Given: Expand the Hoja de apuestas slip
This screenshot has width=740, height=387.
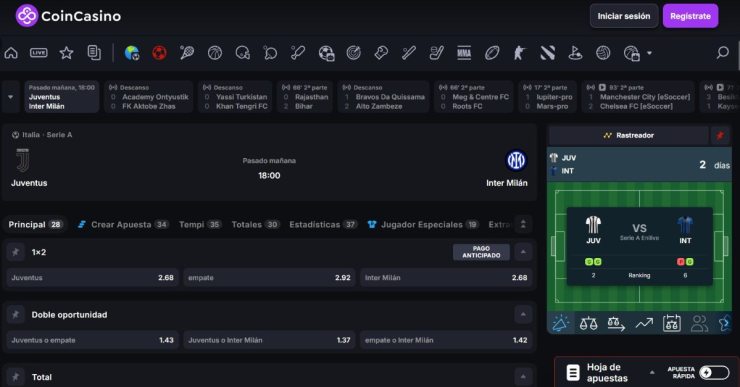Looking at the screenshot, I should pos(652,372).
